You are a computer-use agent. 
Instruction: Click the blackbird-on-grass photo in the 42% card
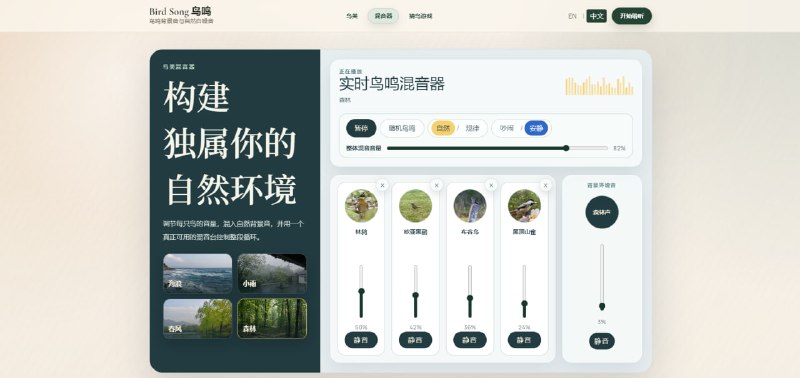pos(415,206)
